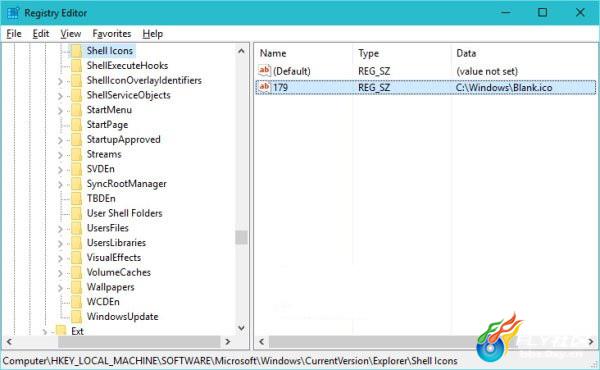Click the VisualEffects folder icon
600x370 pixels.
coord(77,258)
